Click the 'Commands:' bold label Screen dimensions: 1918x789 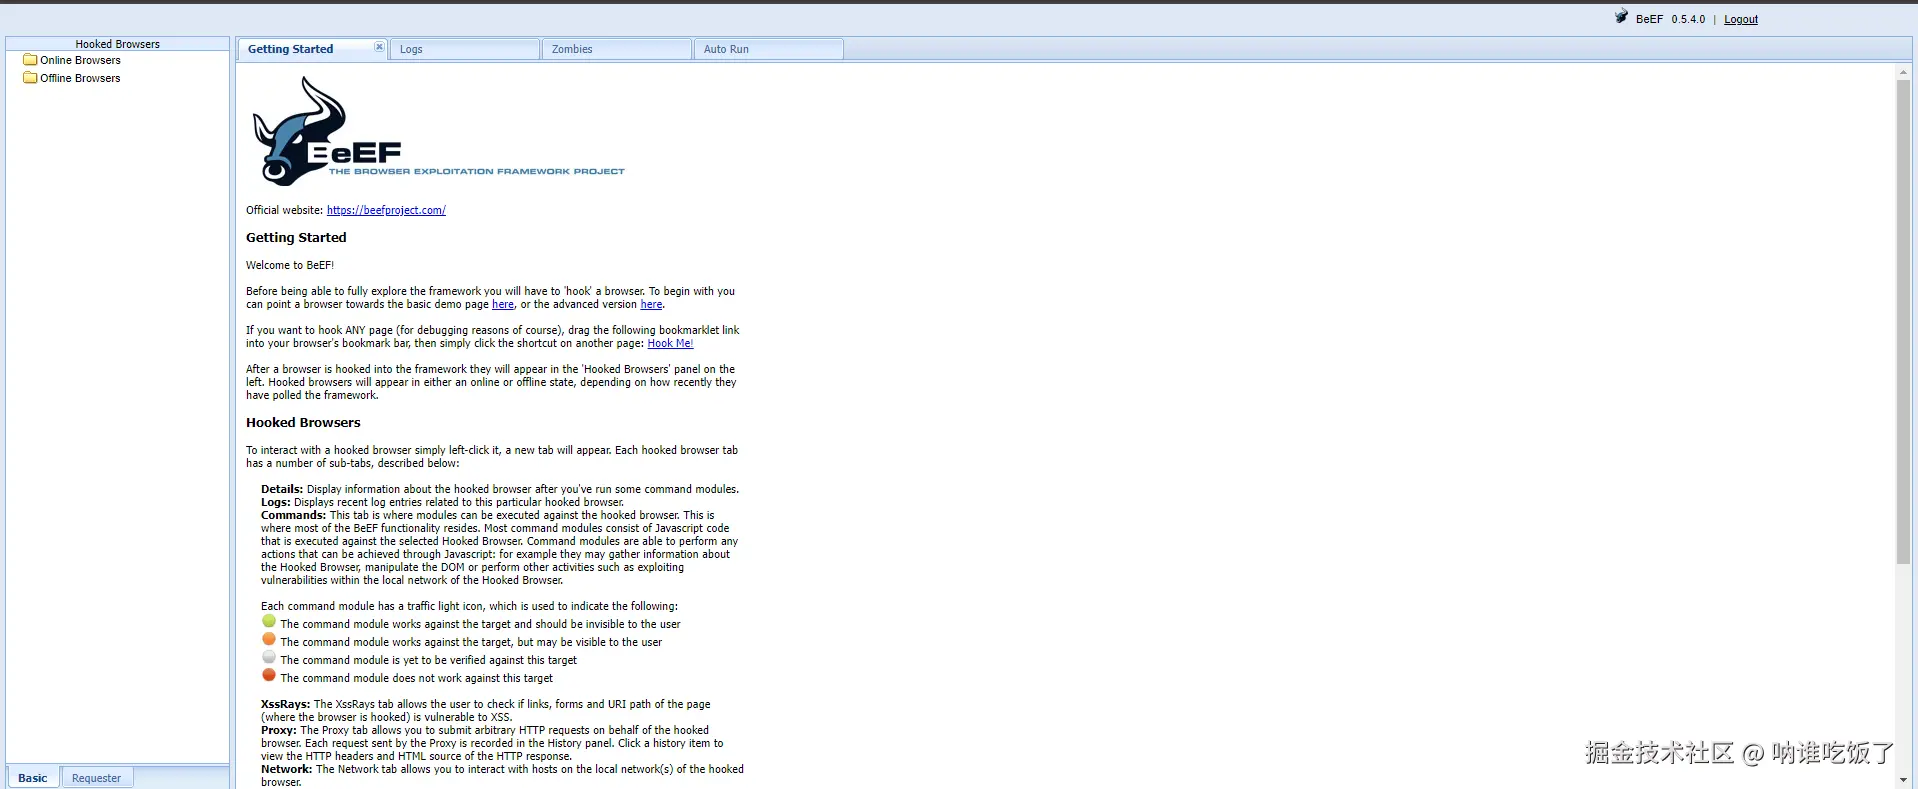point(294,515)
